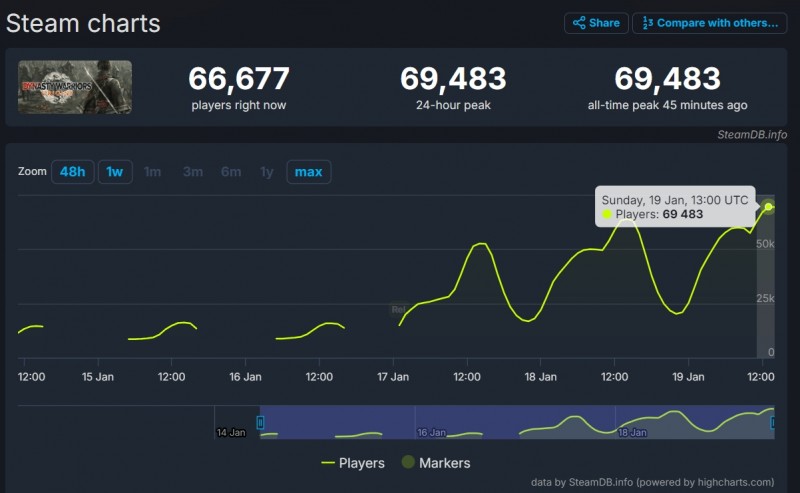Click the Share icon button
The width and height of the screenshot is (800, 493).
click(x=596, y=23)
